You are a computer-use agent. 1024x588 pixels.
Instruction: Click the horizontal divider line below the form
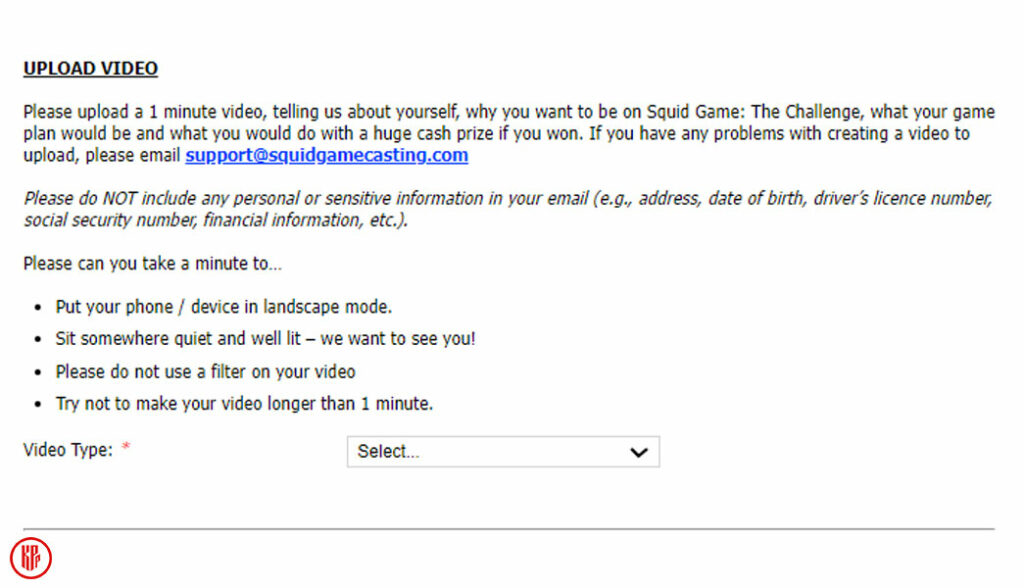508,528
